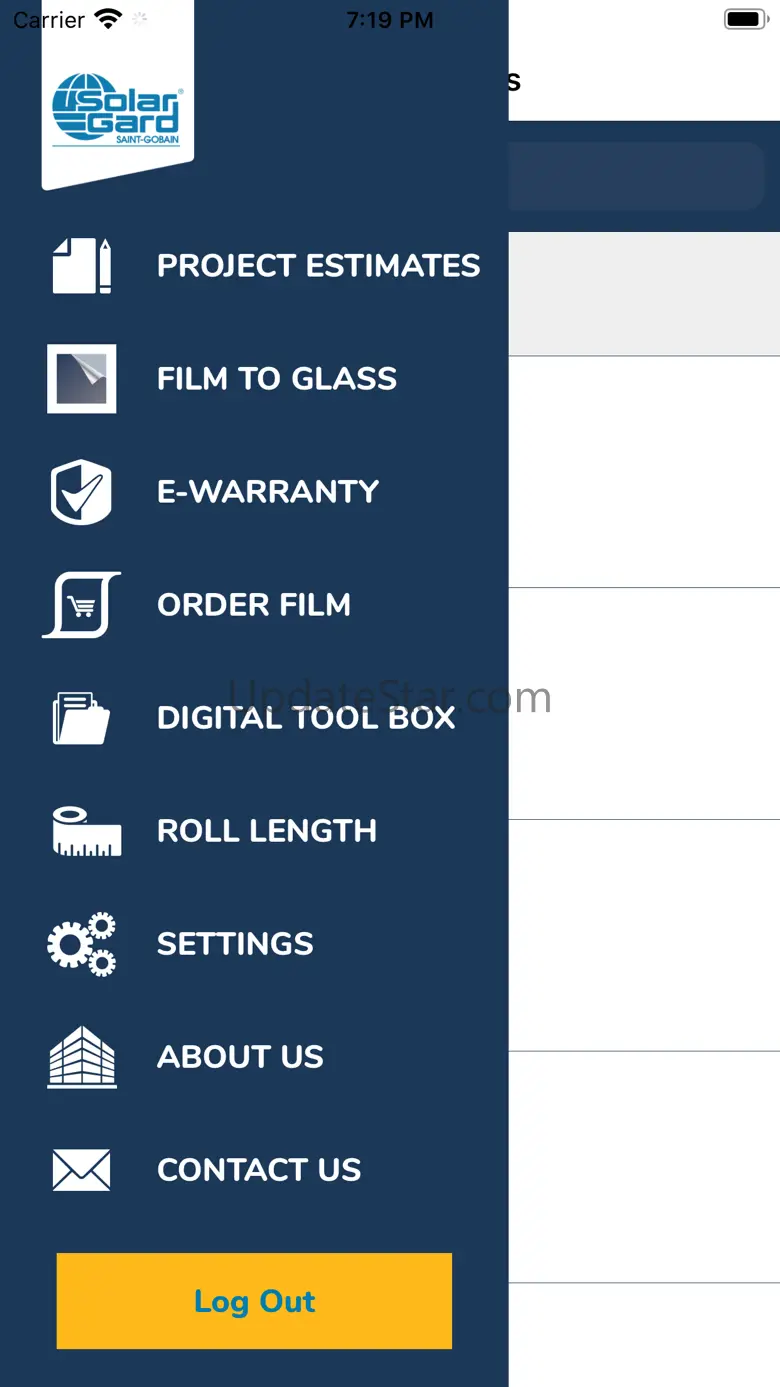This screenshot has height=1387, width=780.
Task: Click the Contact Us envelope icon
Action: point(81,1170)
